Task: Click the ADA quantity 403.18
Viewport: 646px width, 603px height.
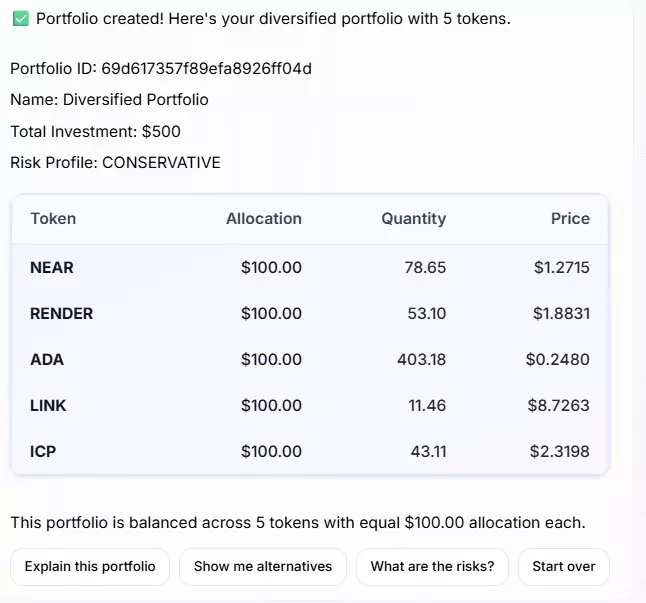Action: (421, 360)
